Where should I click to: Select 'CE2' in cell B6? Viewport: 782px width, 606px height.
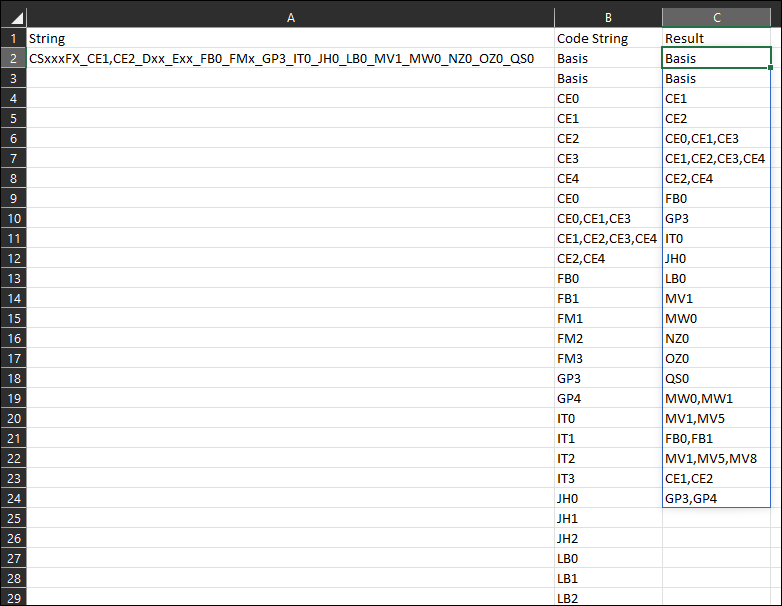click(608, 139)
